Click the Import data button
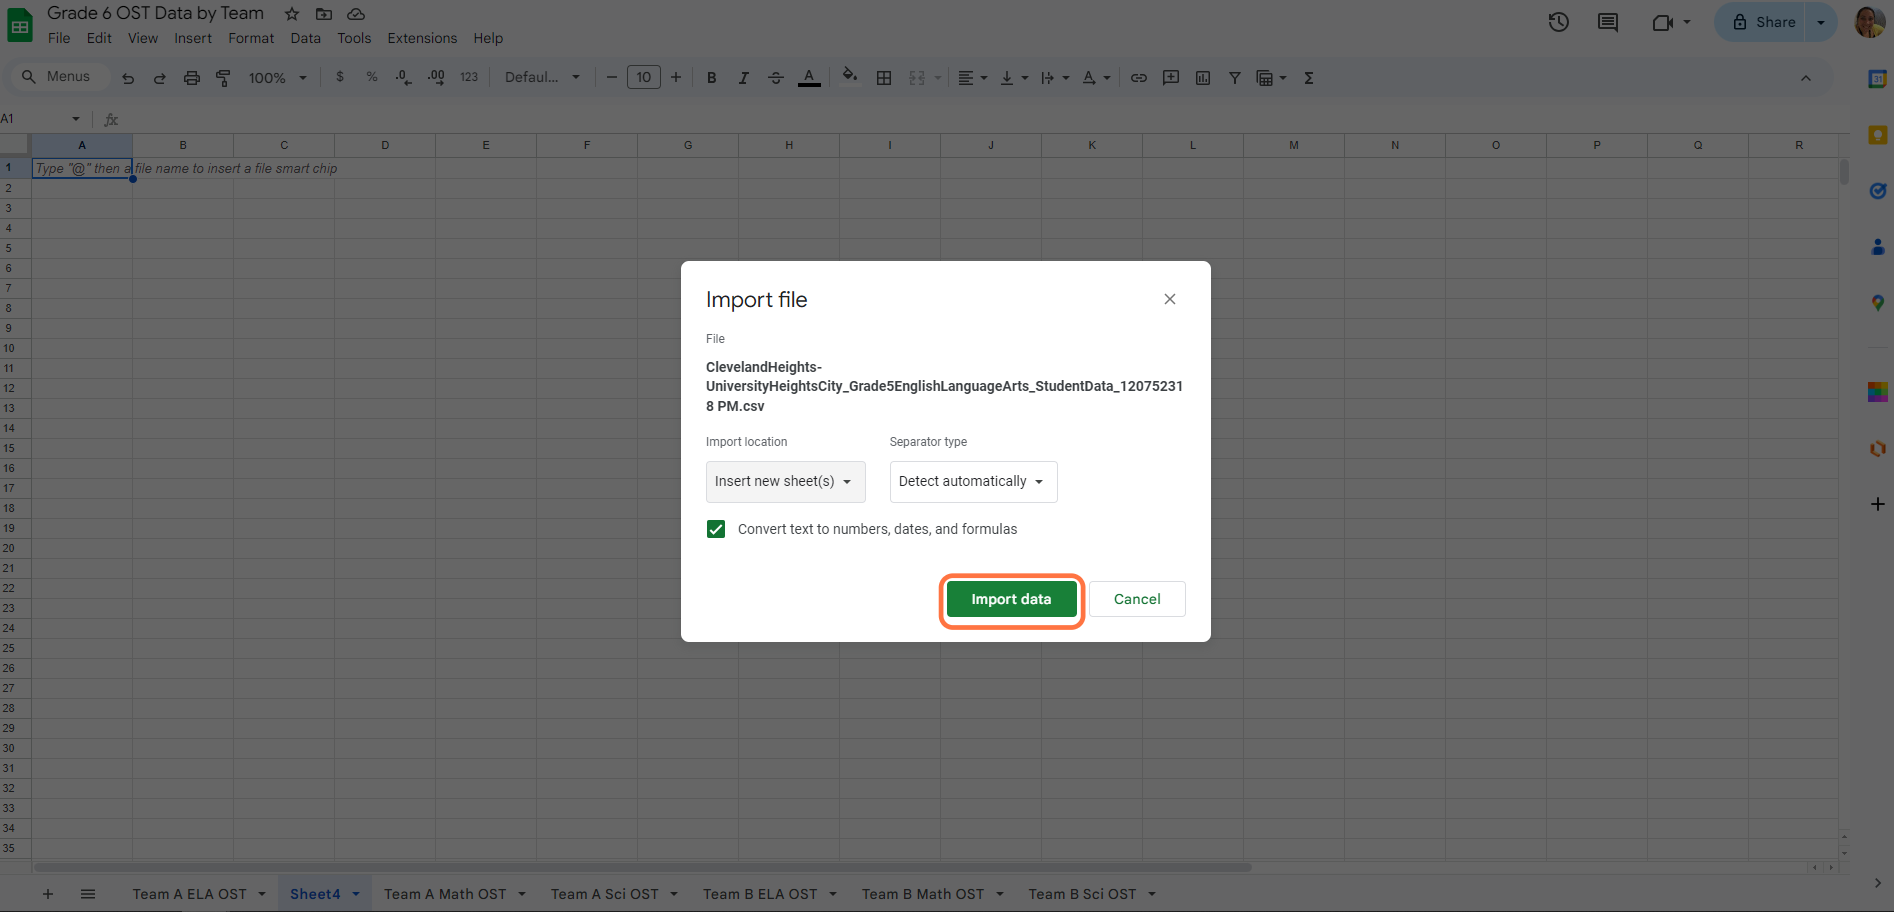The height and width of the screenshot is (912, 1894). pos(1011,599)
